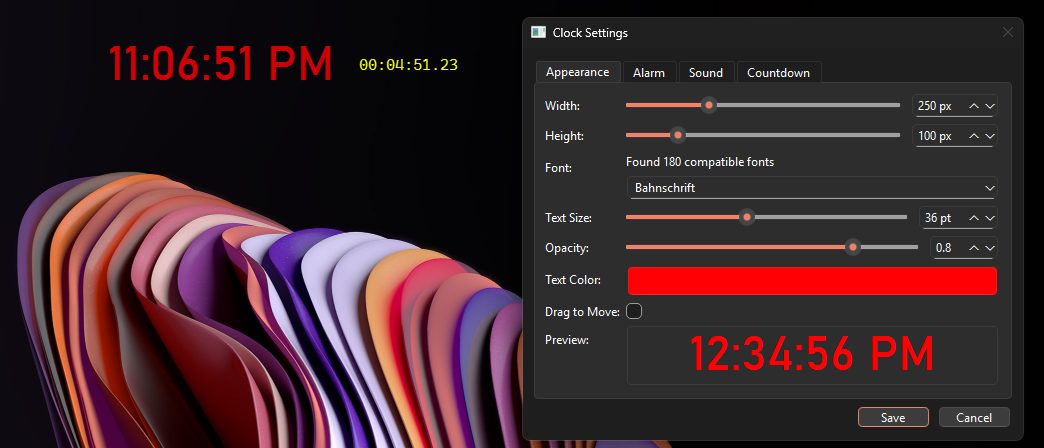Increase Text Size with the up arrow
The width and height of the screenshot is (1044, 448).
pyautogui.click(x=973, y=218)
